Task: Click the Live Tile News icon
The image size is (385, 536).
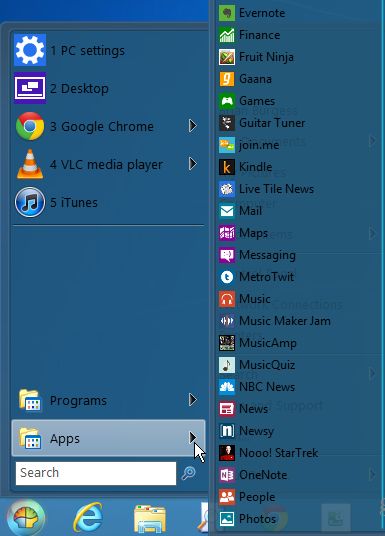Action: pyautogui.click(x=227, y=189)
